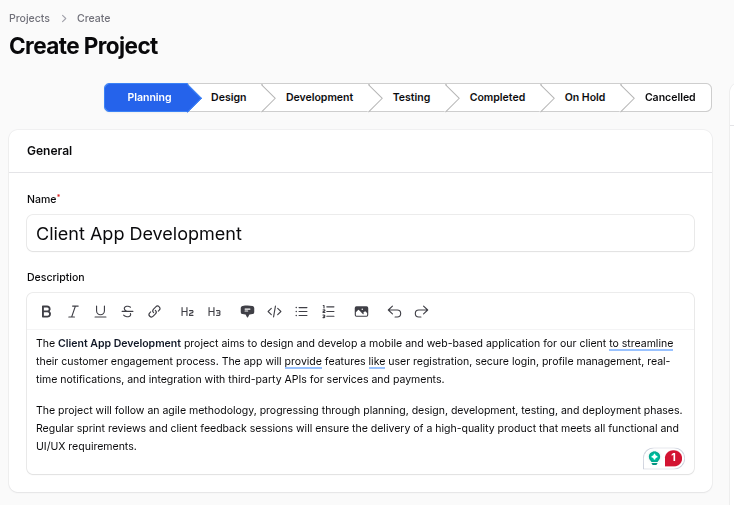Click the bold "Client App Development" text in description
The width and height of the screenshot is (734, 505).
[x=119, y=343]
